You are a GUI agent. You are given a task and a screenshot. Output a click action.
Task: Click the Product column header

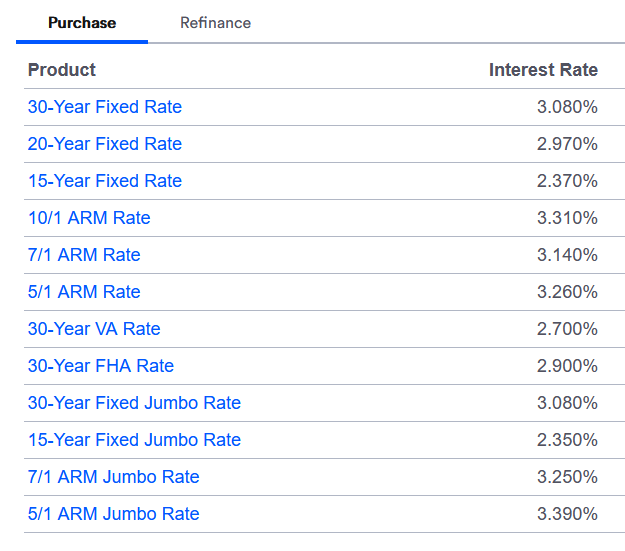62,70
